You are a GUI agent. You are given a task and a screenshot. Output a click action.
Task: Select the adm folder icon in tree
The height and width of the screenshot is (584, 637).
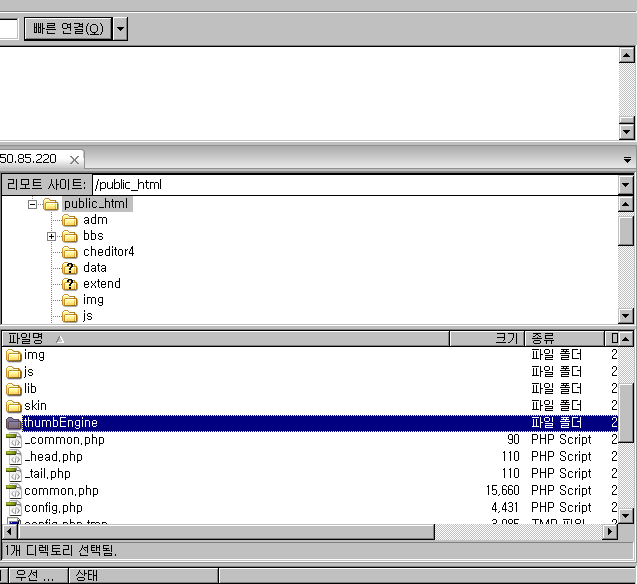[70, 220]
